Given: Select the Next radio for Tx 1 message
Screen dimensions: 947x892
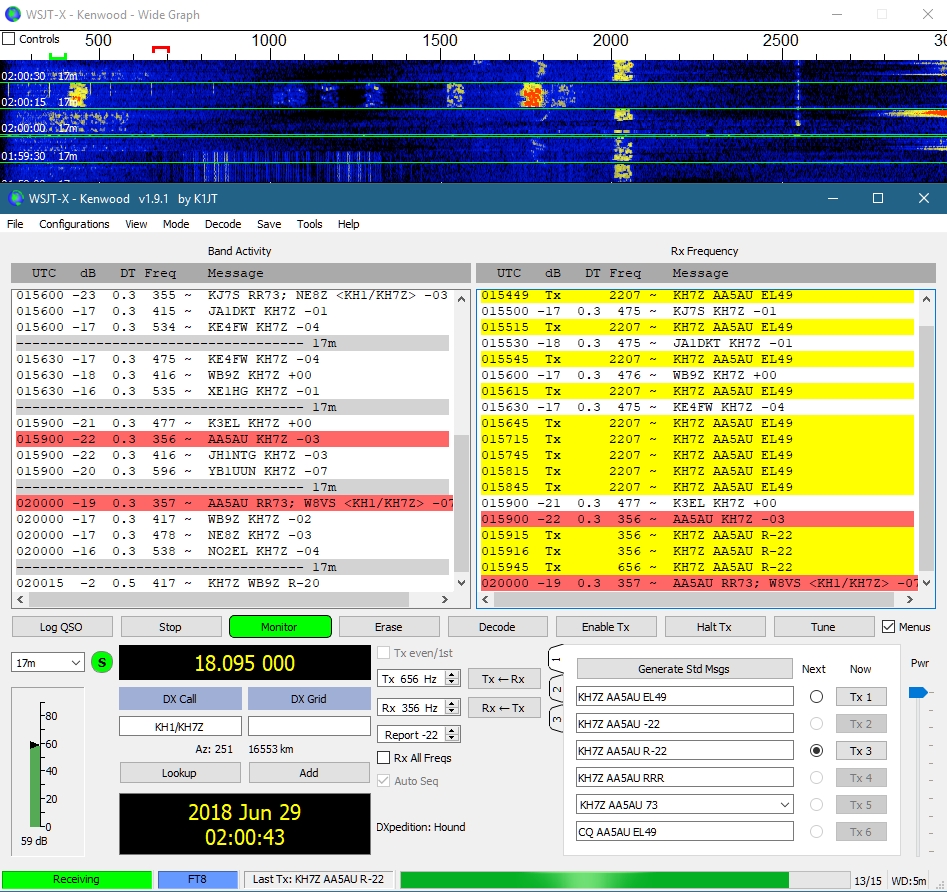Looking at the screenshot, I should (817, 697).
